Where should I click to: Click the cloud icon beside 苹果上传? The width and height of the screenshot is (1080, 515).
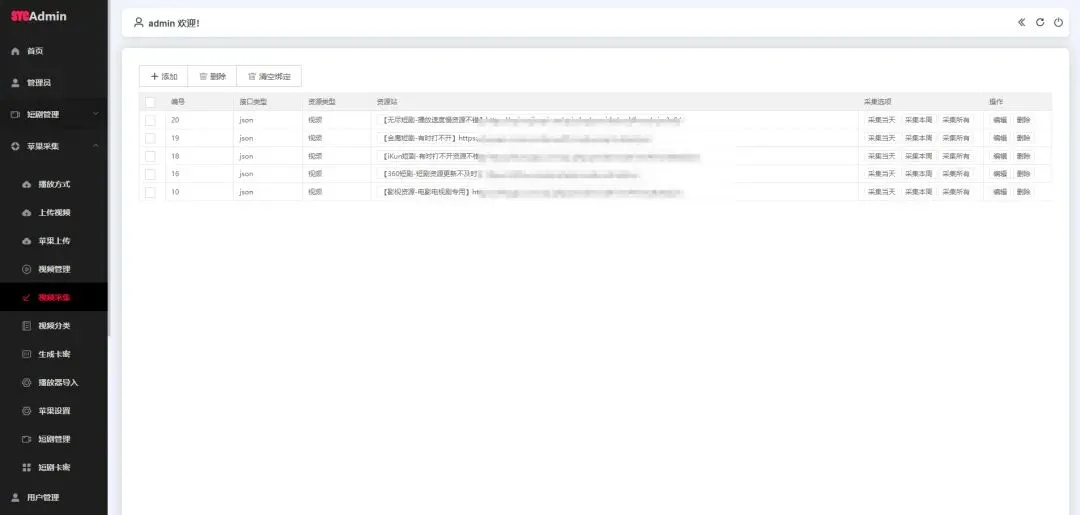27,241
